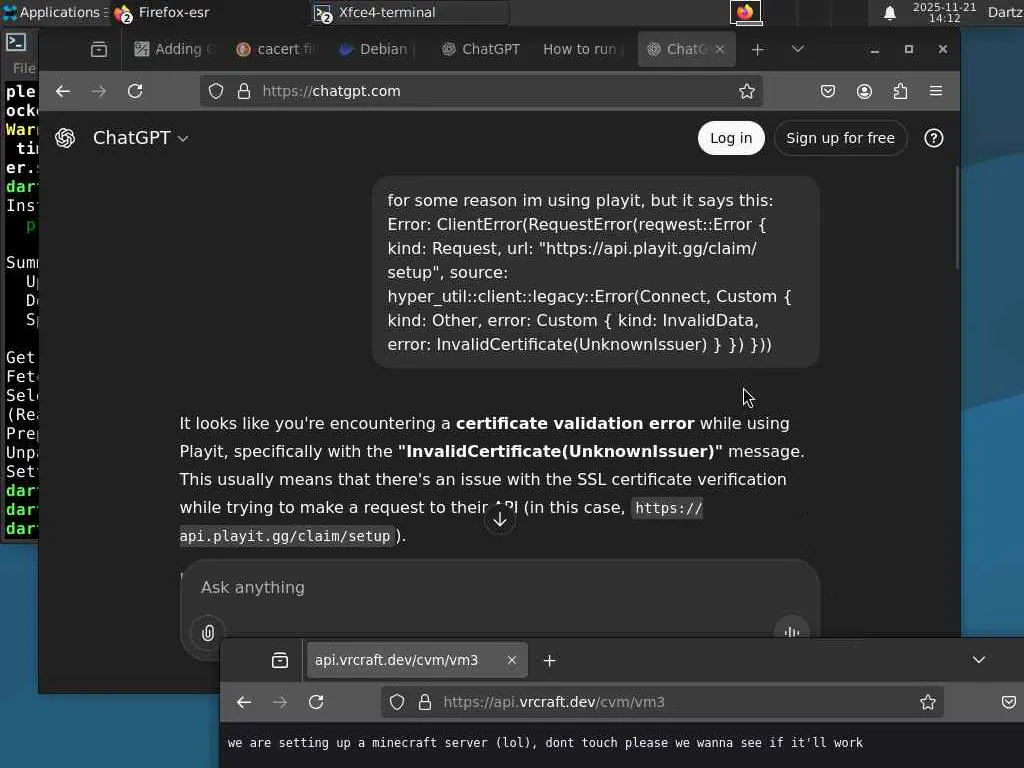Open new tab in vrcraft window

point(550,661)
